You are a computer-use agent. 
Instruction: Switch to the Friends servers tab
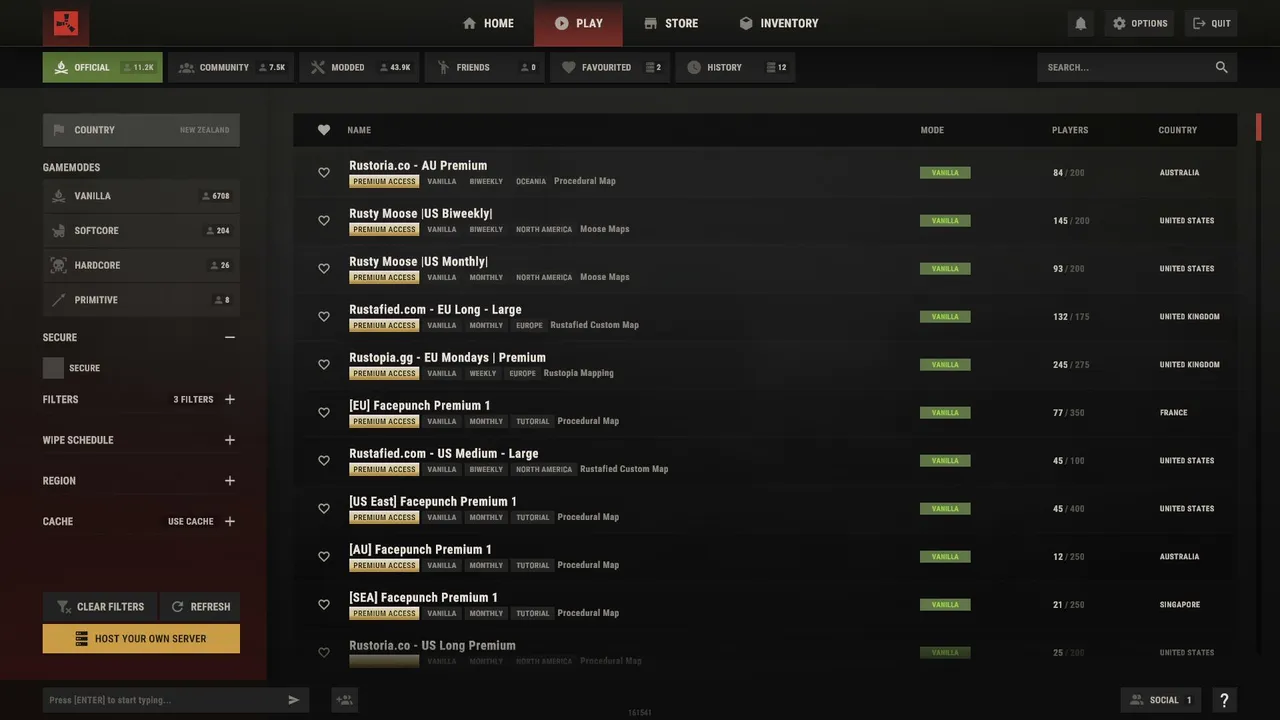(485, 67)
